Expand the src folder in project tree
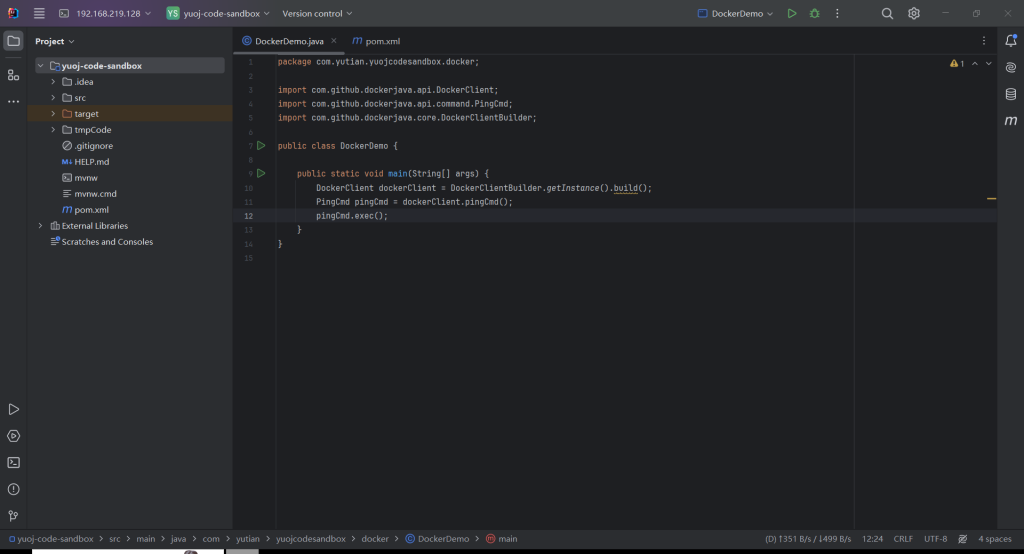Screen dimensions: 1024x554 coord(53,98)
